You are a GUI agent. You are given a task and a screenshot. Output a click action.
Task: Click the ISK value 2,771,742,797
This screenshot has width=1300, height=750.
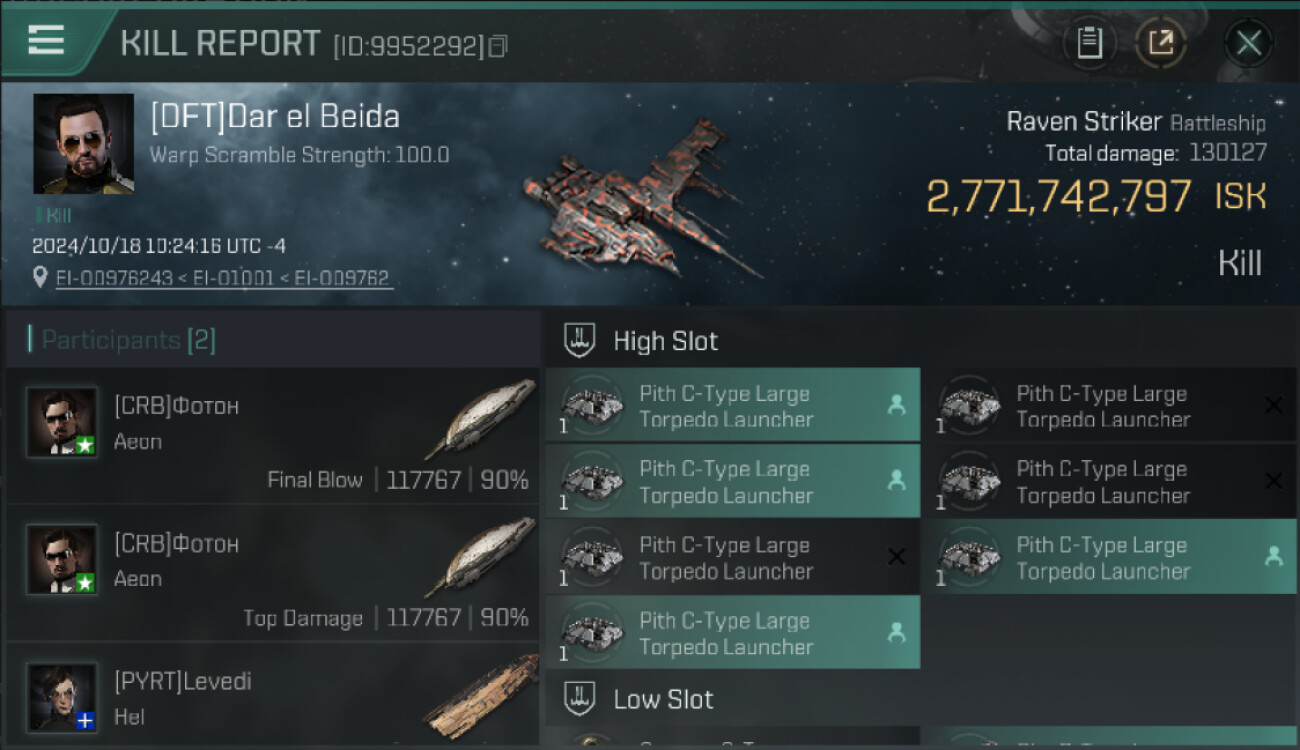[1058, 197]
